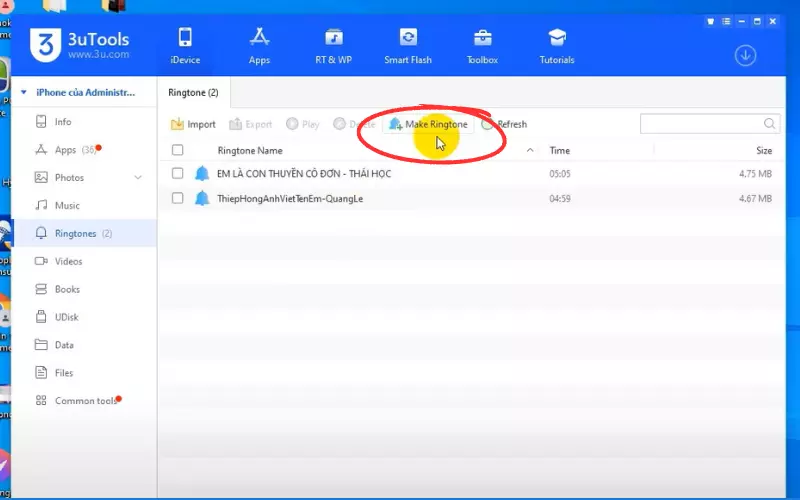
Task: Click the 05:05 time value
Action: point(560,174)
